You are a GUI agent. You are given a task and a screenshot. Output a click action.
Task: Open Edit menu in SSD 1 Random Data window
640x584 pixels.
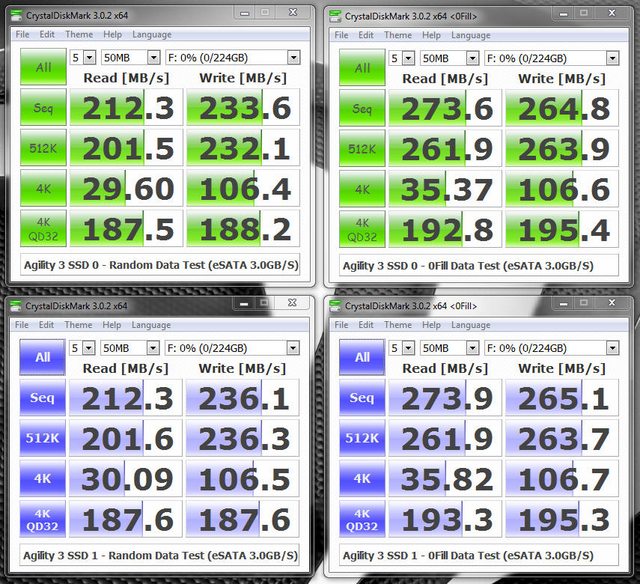[x=46, y=325]
